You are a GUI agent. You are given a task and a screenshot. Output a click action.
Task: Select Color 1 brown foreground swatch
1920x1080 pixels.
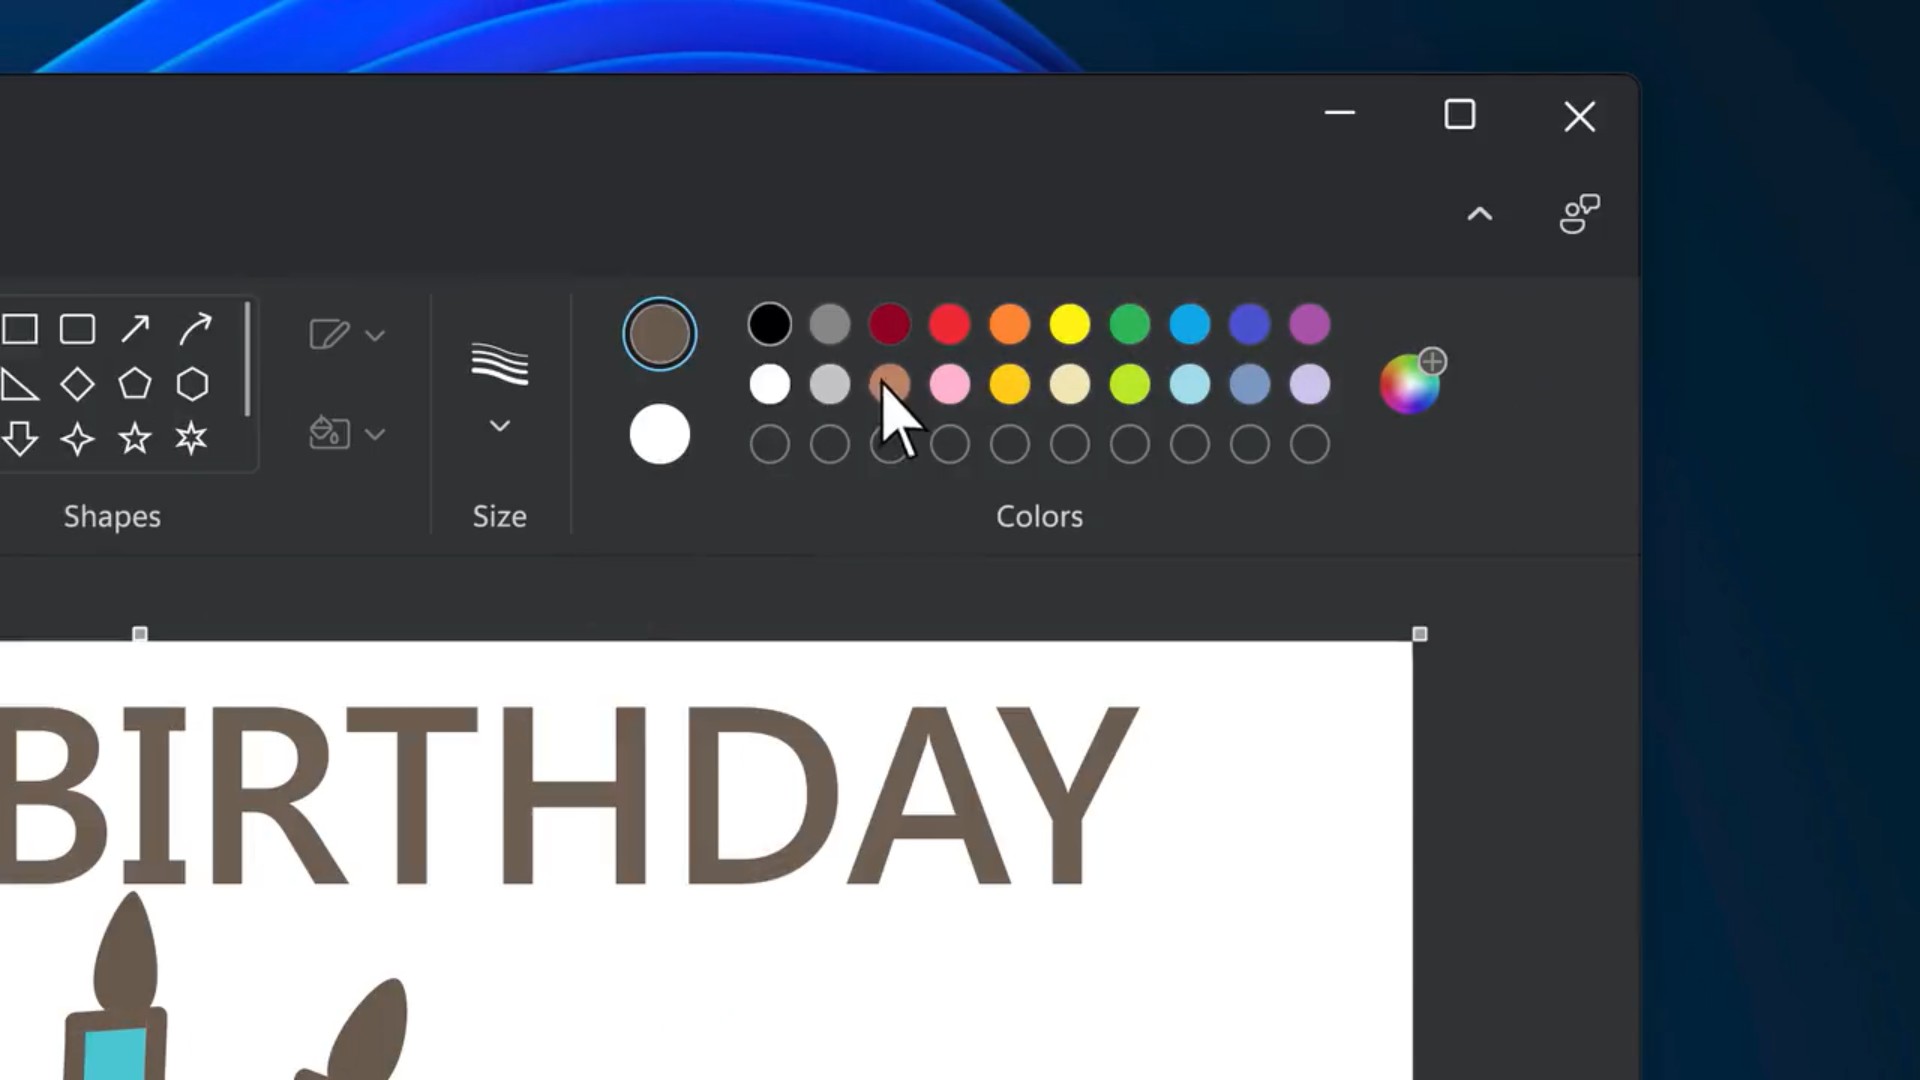click(x=659, y=334)
